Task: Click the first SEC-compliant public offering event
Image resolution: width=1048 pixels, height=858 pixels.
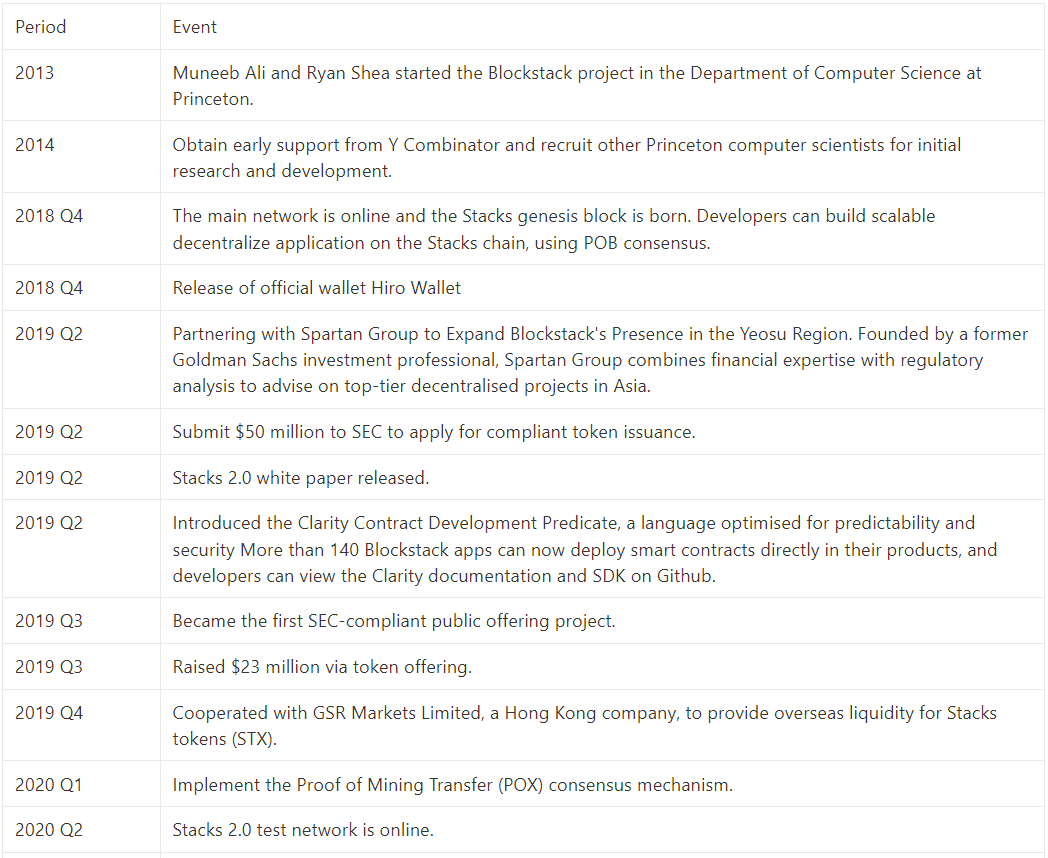Action: (394, 621)
